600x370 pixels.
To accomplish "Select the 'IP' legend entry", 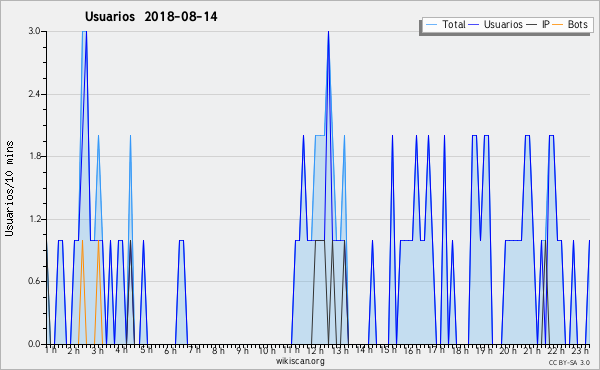I will coord(546,24).
